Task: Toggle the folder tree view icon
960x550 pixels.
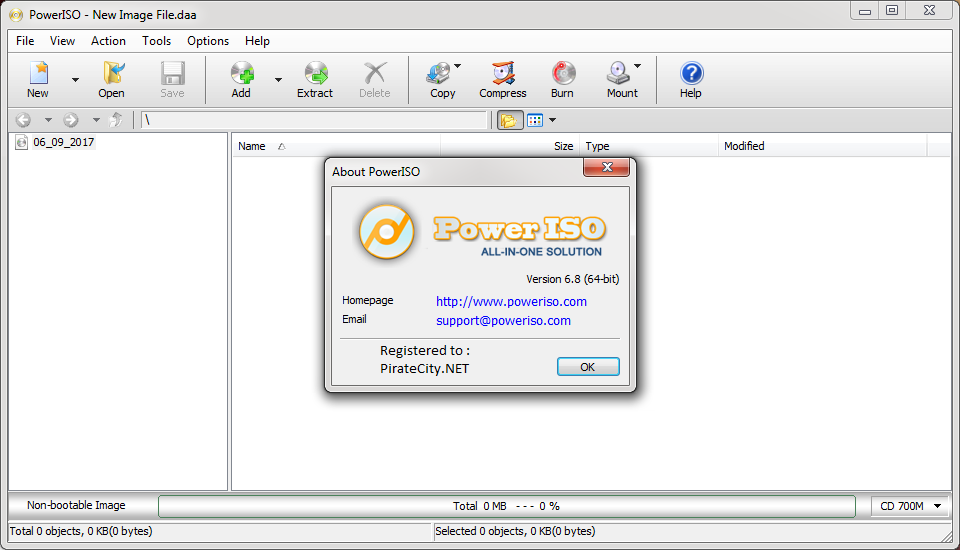Action: pyautogui.click(x=509, y=120)
